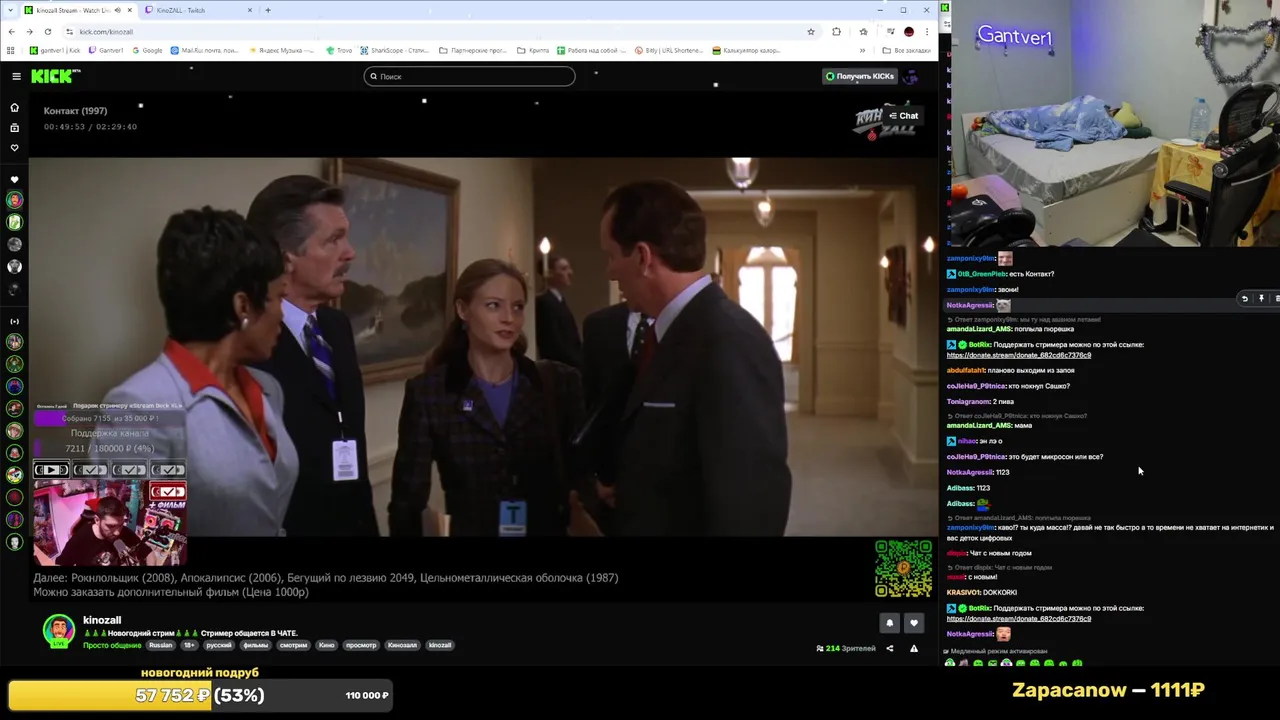Expand the sidebar recommended channels toggle
The image size is (1280, 720).
[x=14, y=321]
